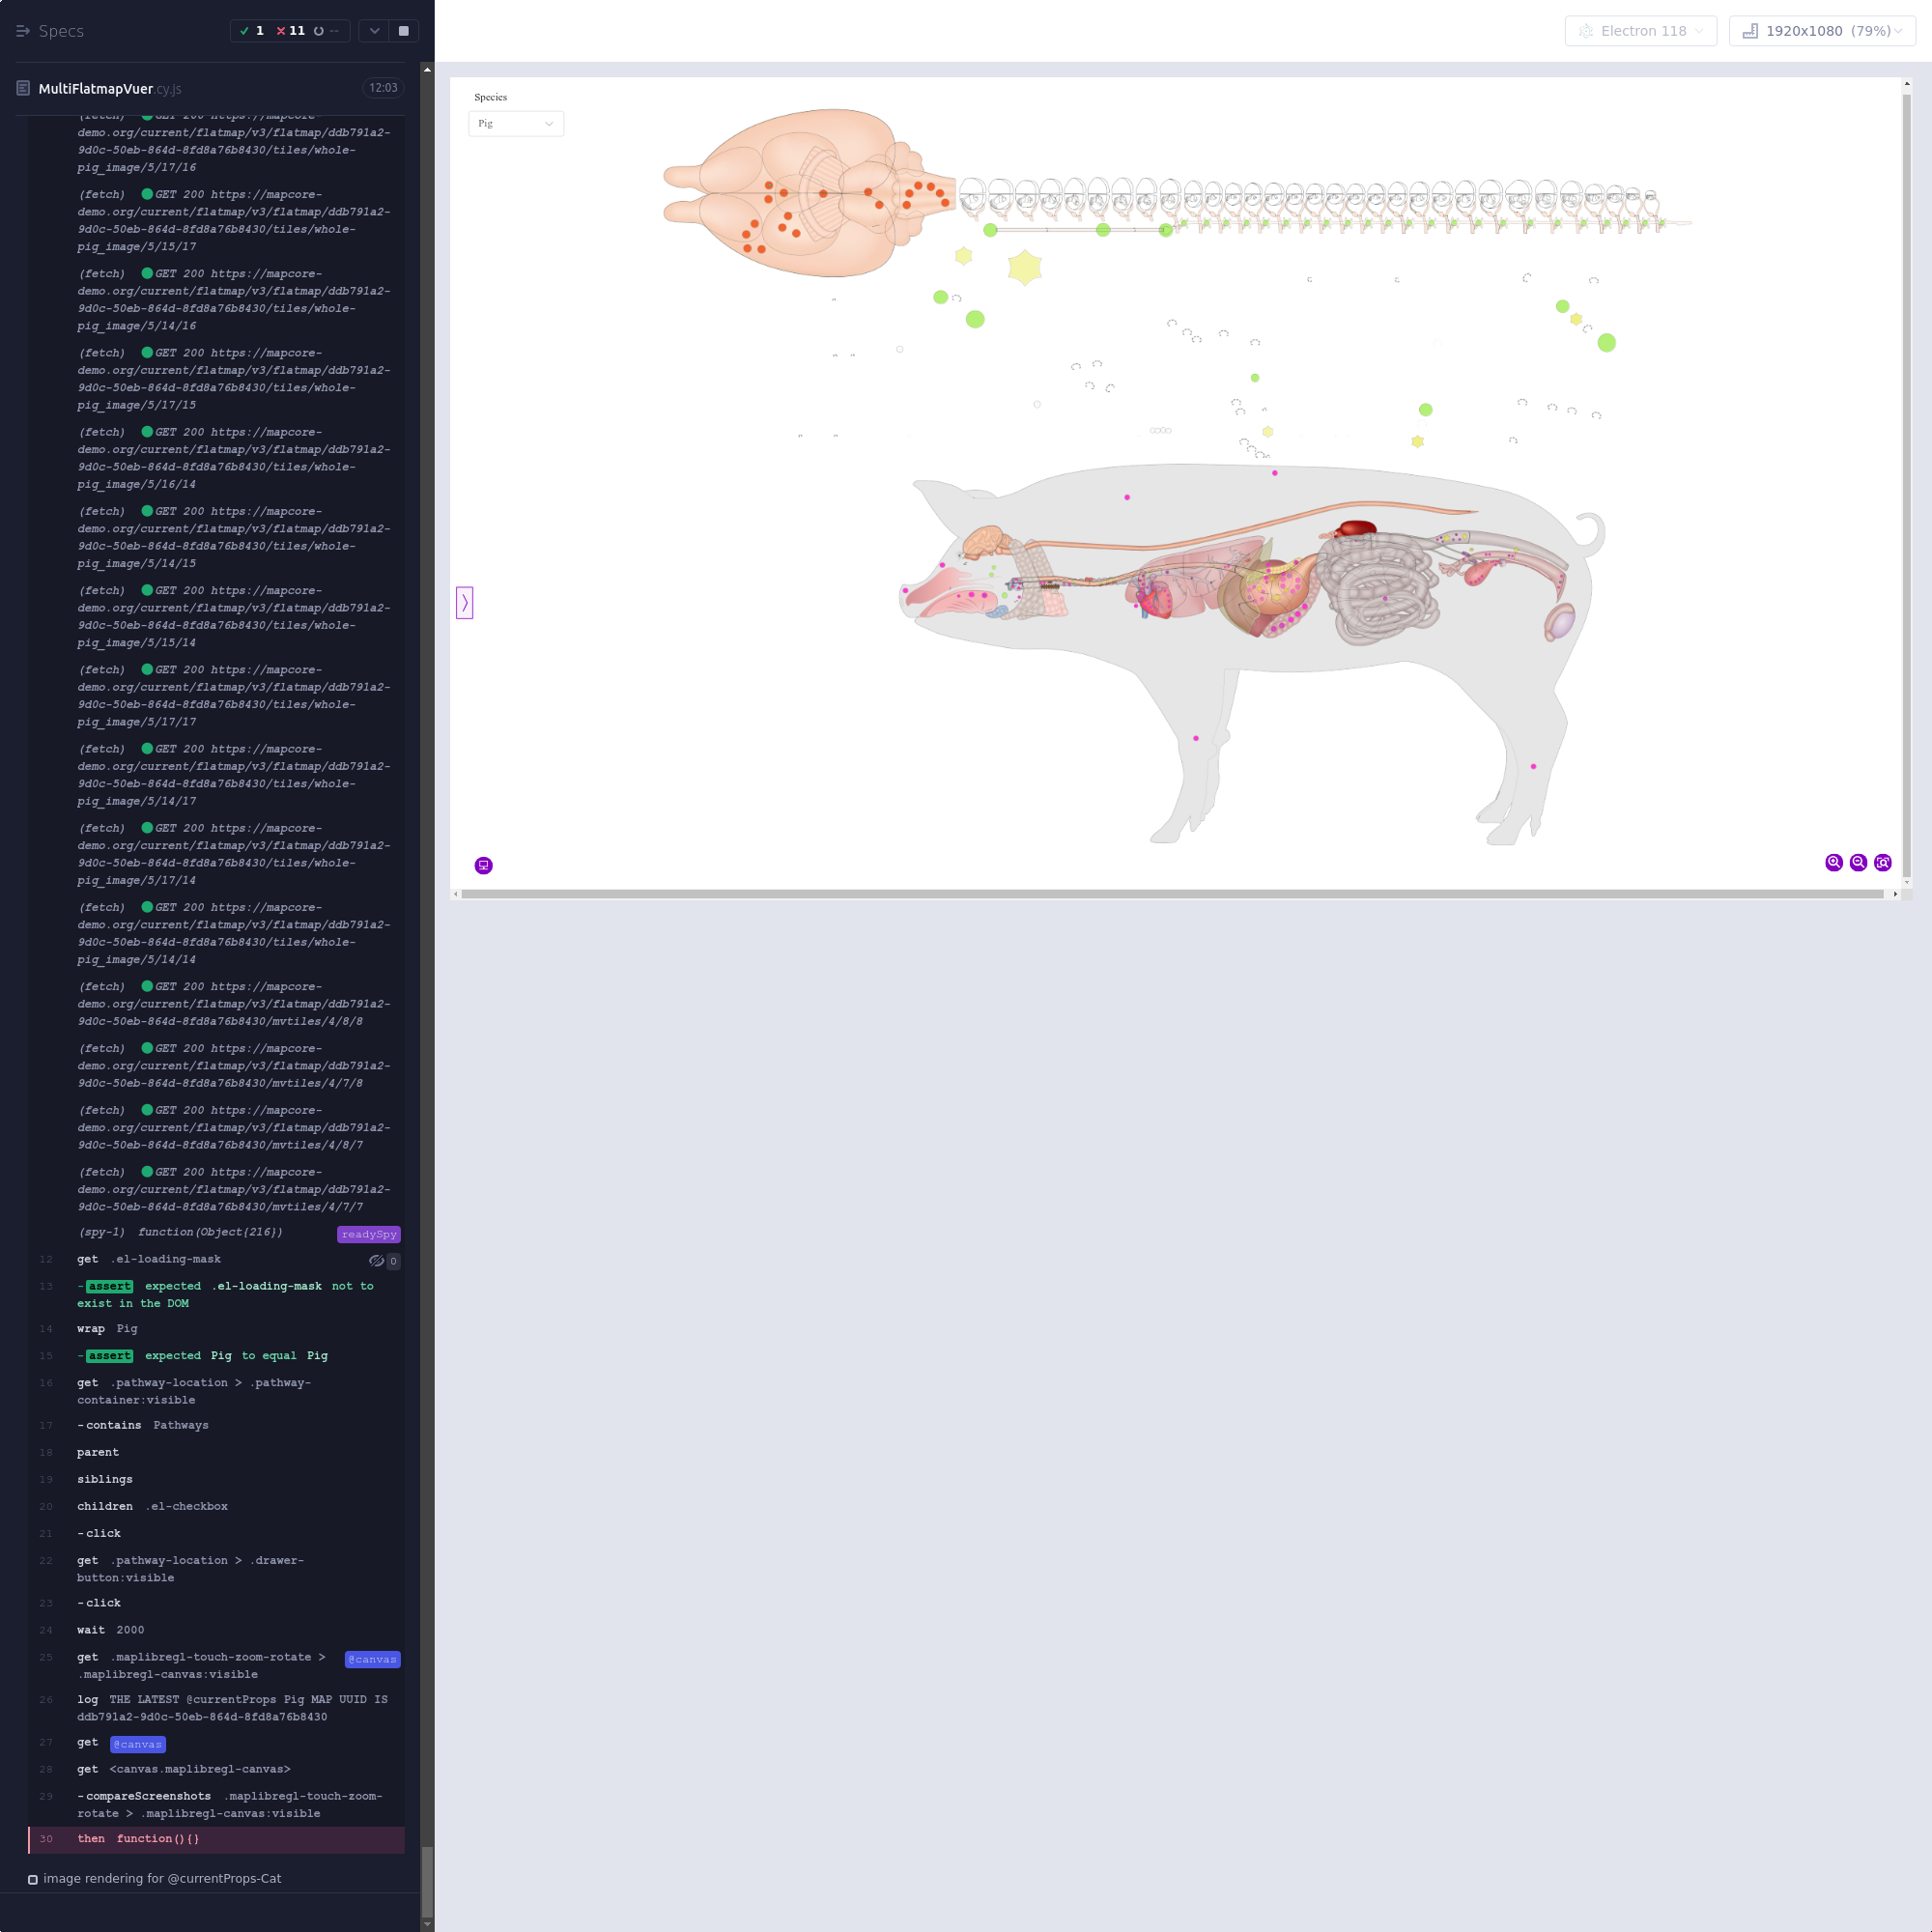Stop the running Cypress tests
This screenshot has width=1932, height=1932.
tap(403, 31)
